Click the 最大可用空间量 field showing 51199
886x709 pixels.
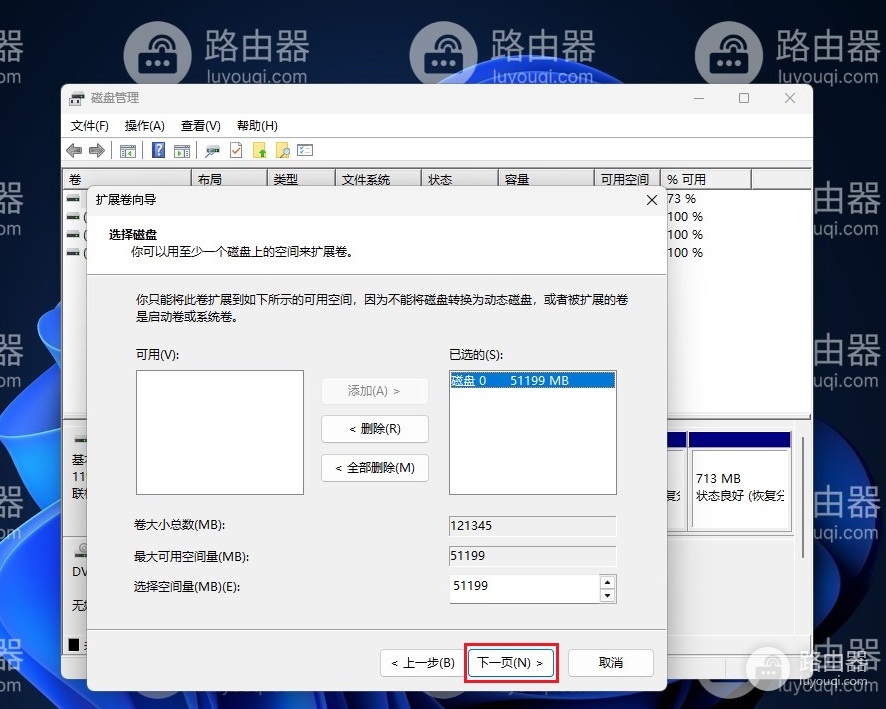click(x=532, y=556)
